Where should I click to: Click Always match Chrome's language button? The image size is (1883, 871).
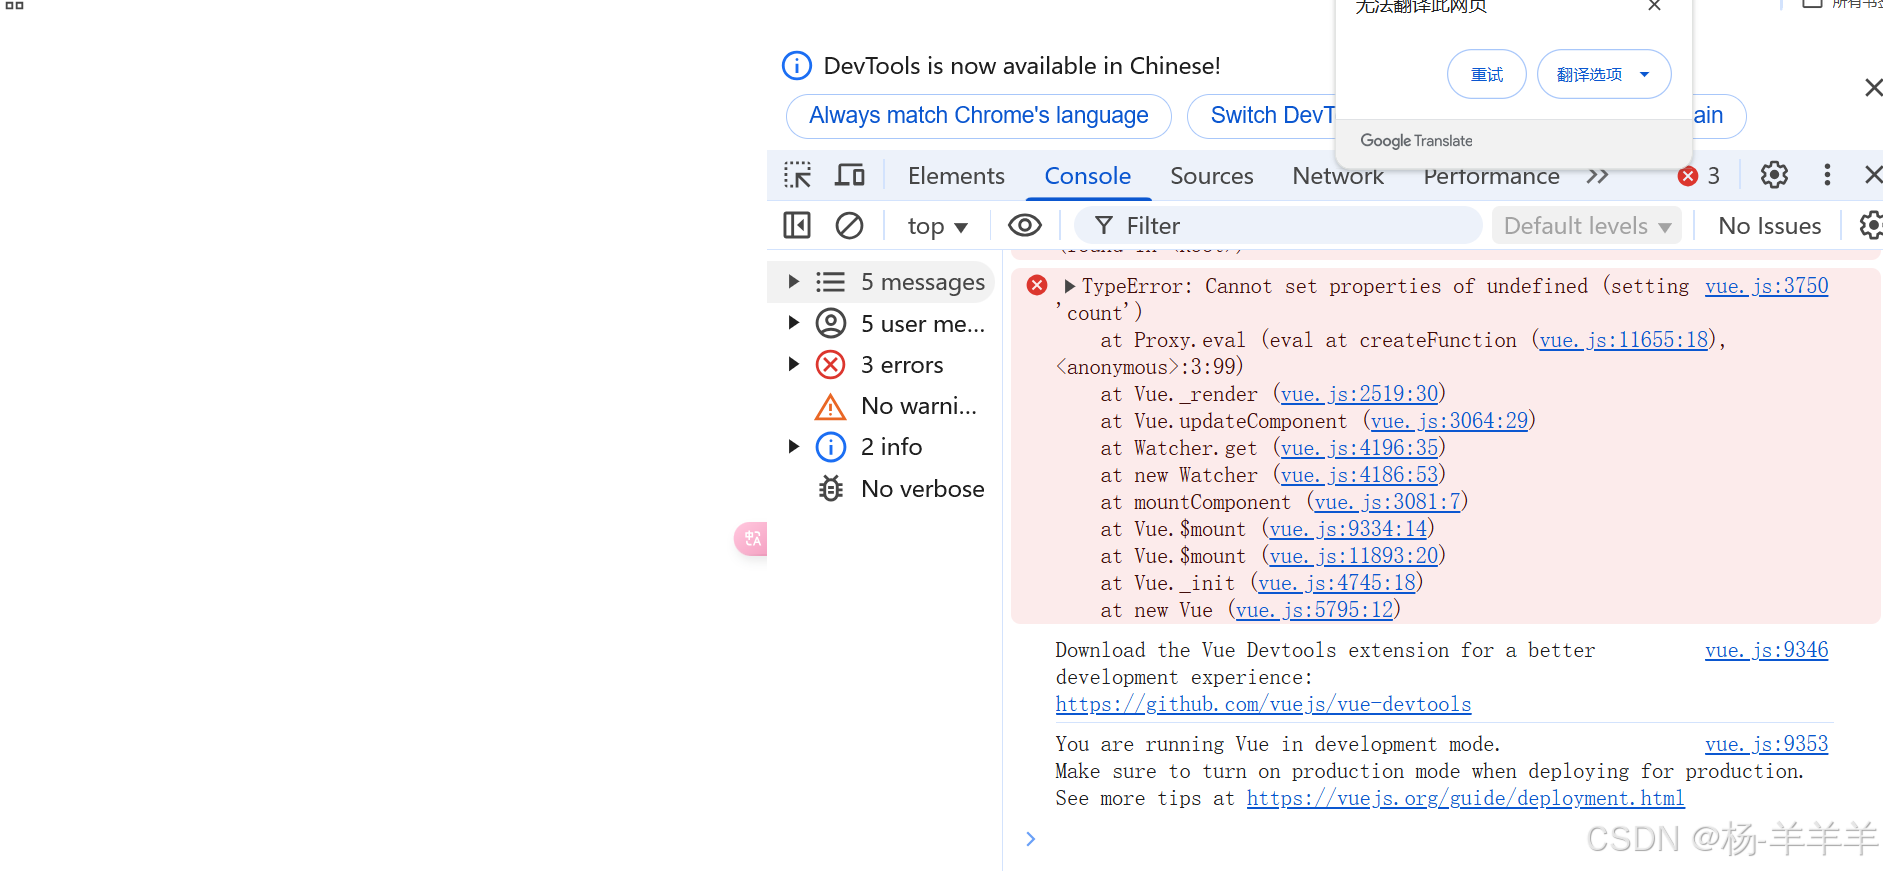coord(978,116)
